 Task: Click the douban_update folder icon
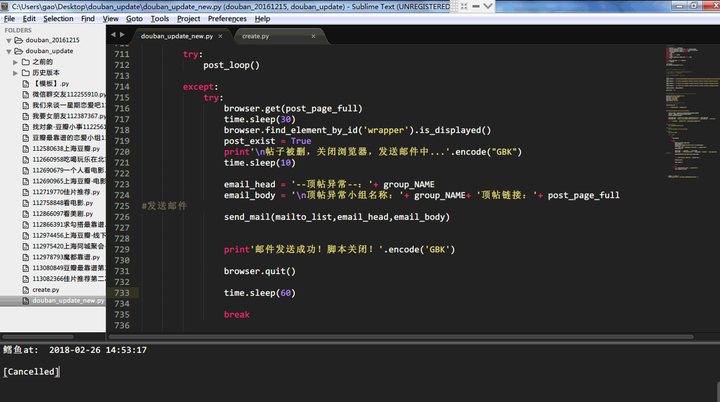[x=18, y=51]
